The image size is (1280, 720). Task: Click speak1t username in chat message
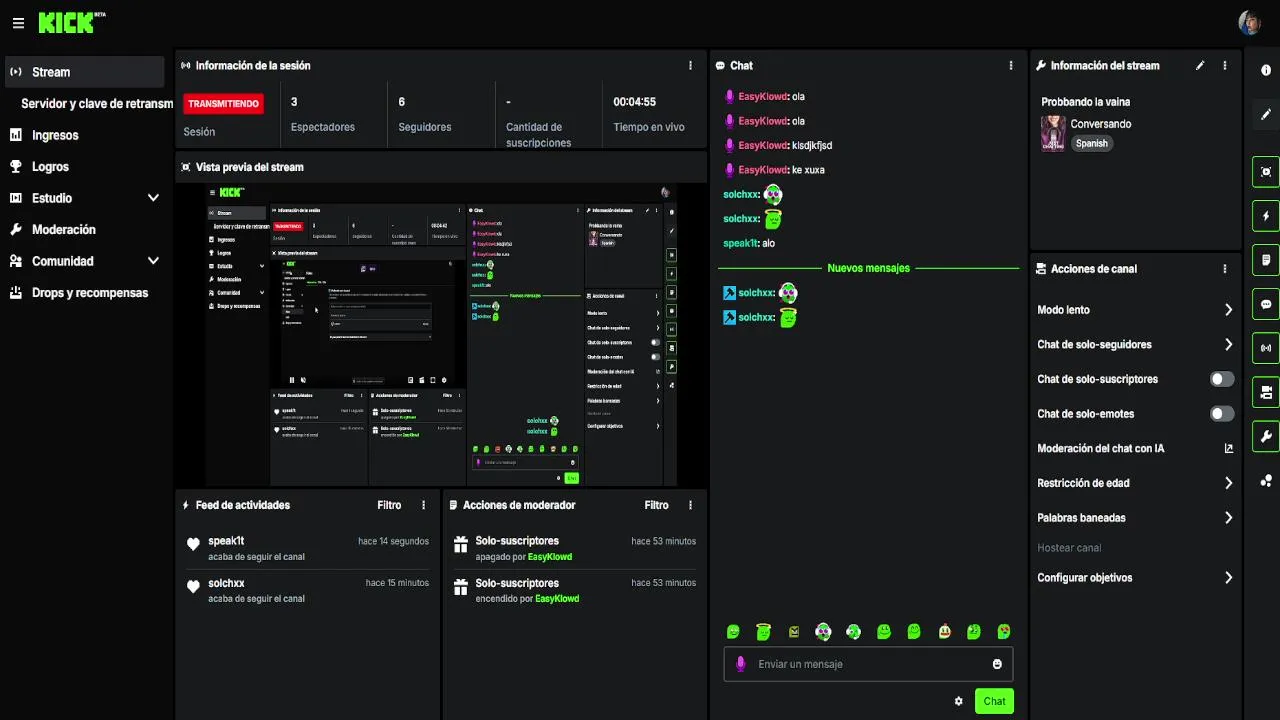pos(741,243)
